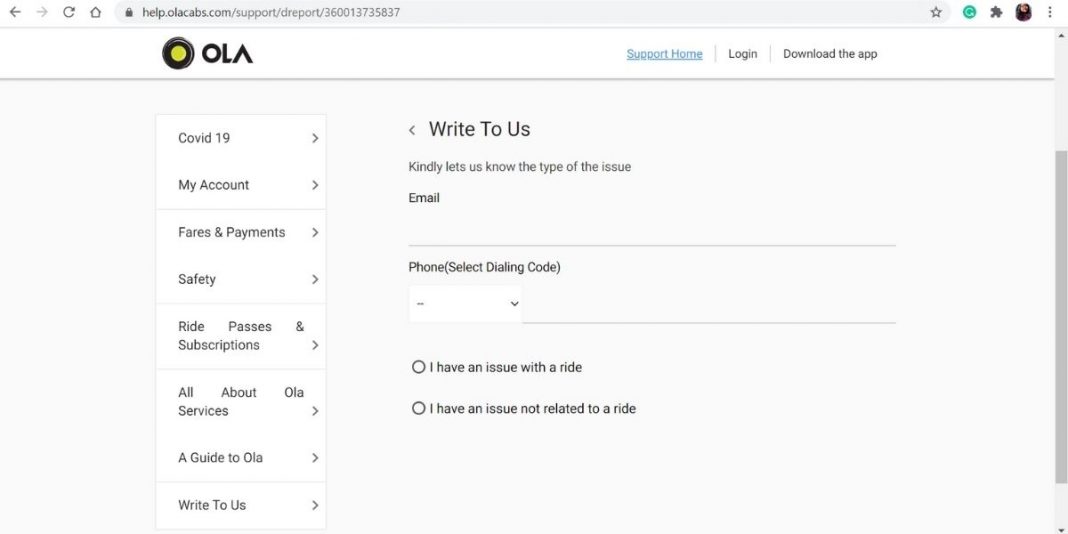Click the browser back arrow
The width and height of the screenshot is (1068, 534).
pyautogui.click(x=15, y=12)
